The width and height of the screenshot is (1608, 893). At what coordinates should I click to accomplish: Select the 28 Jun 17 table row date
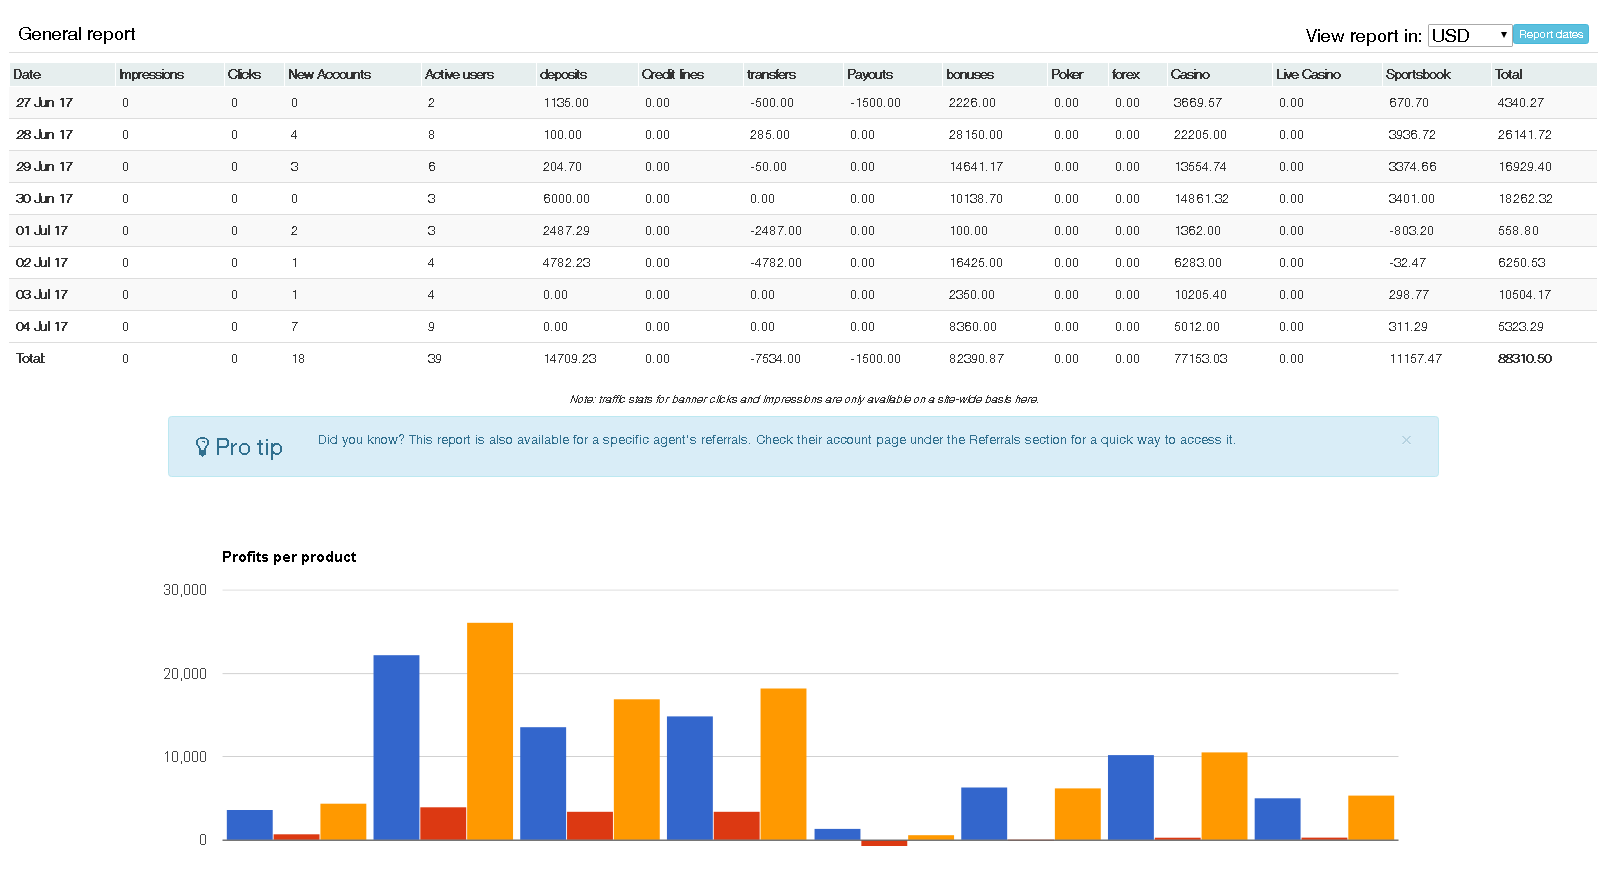[x=44, y=135]
